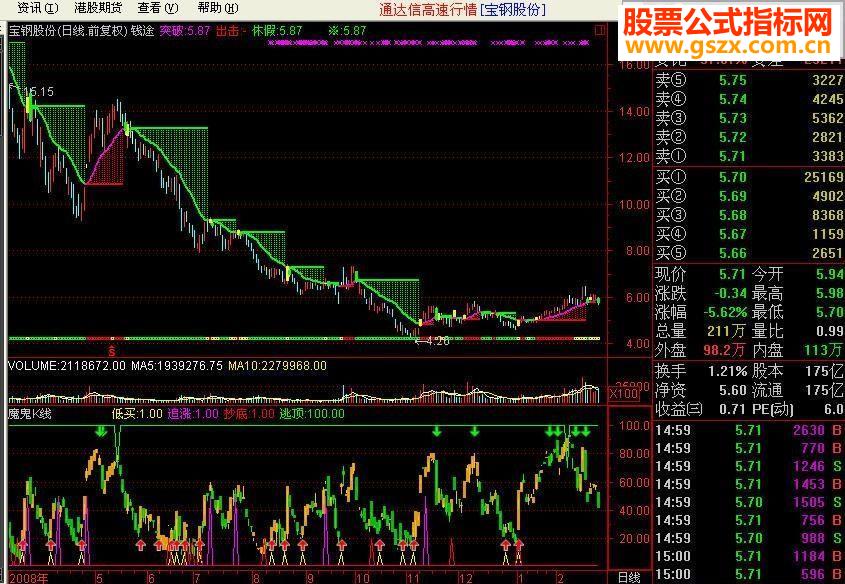
Task: Click the 总量 211万 value
Action: tap(725, 331)
